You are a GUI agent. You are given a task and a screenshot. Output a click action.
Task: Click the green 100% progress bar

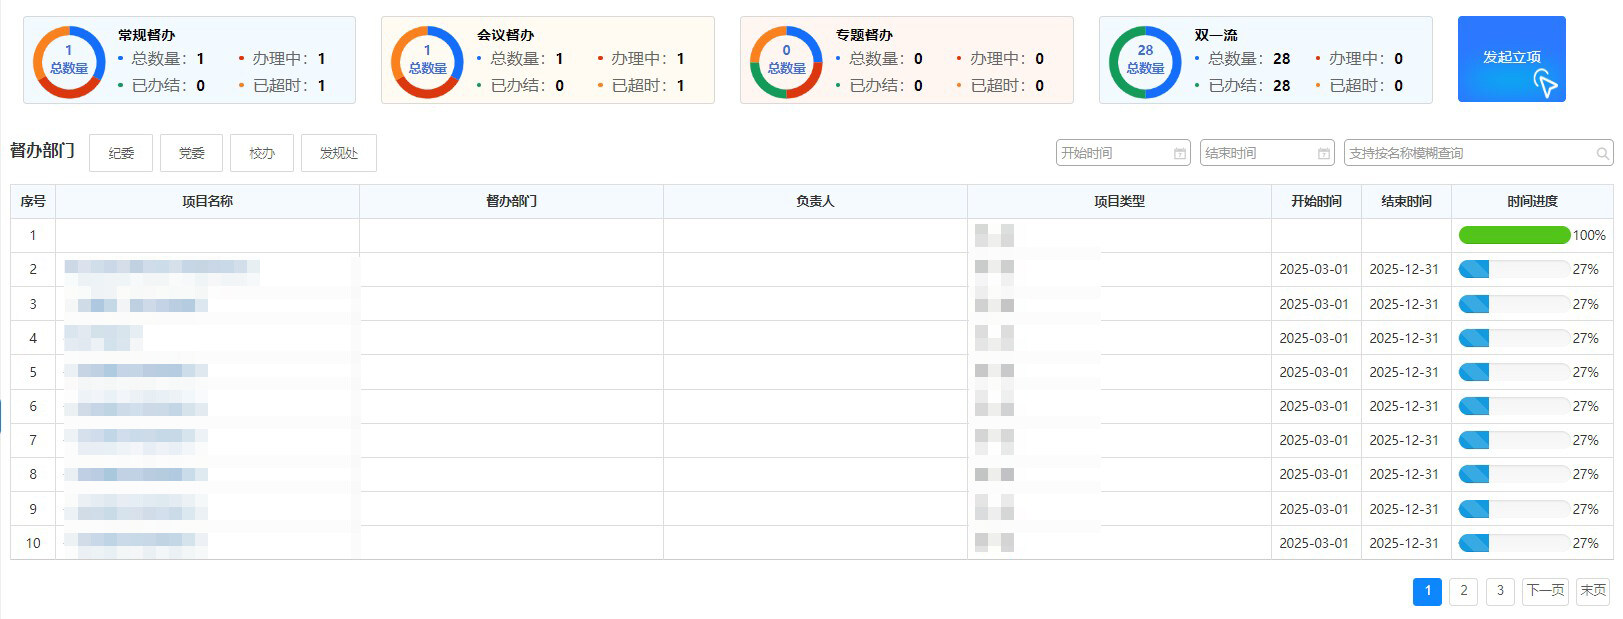point(1514,235)
